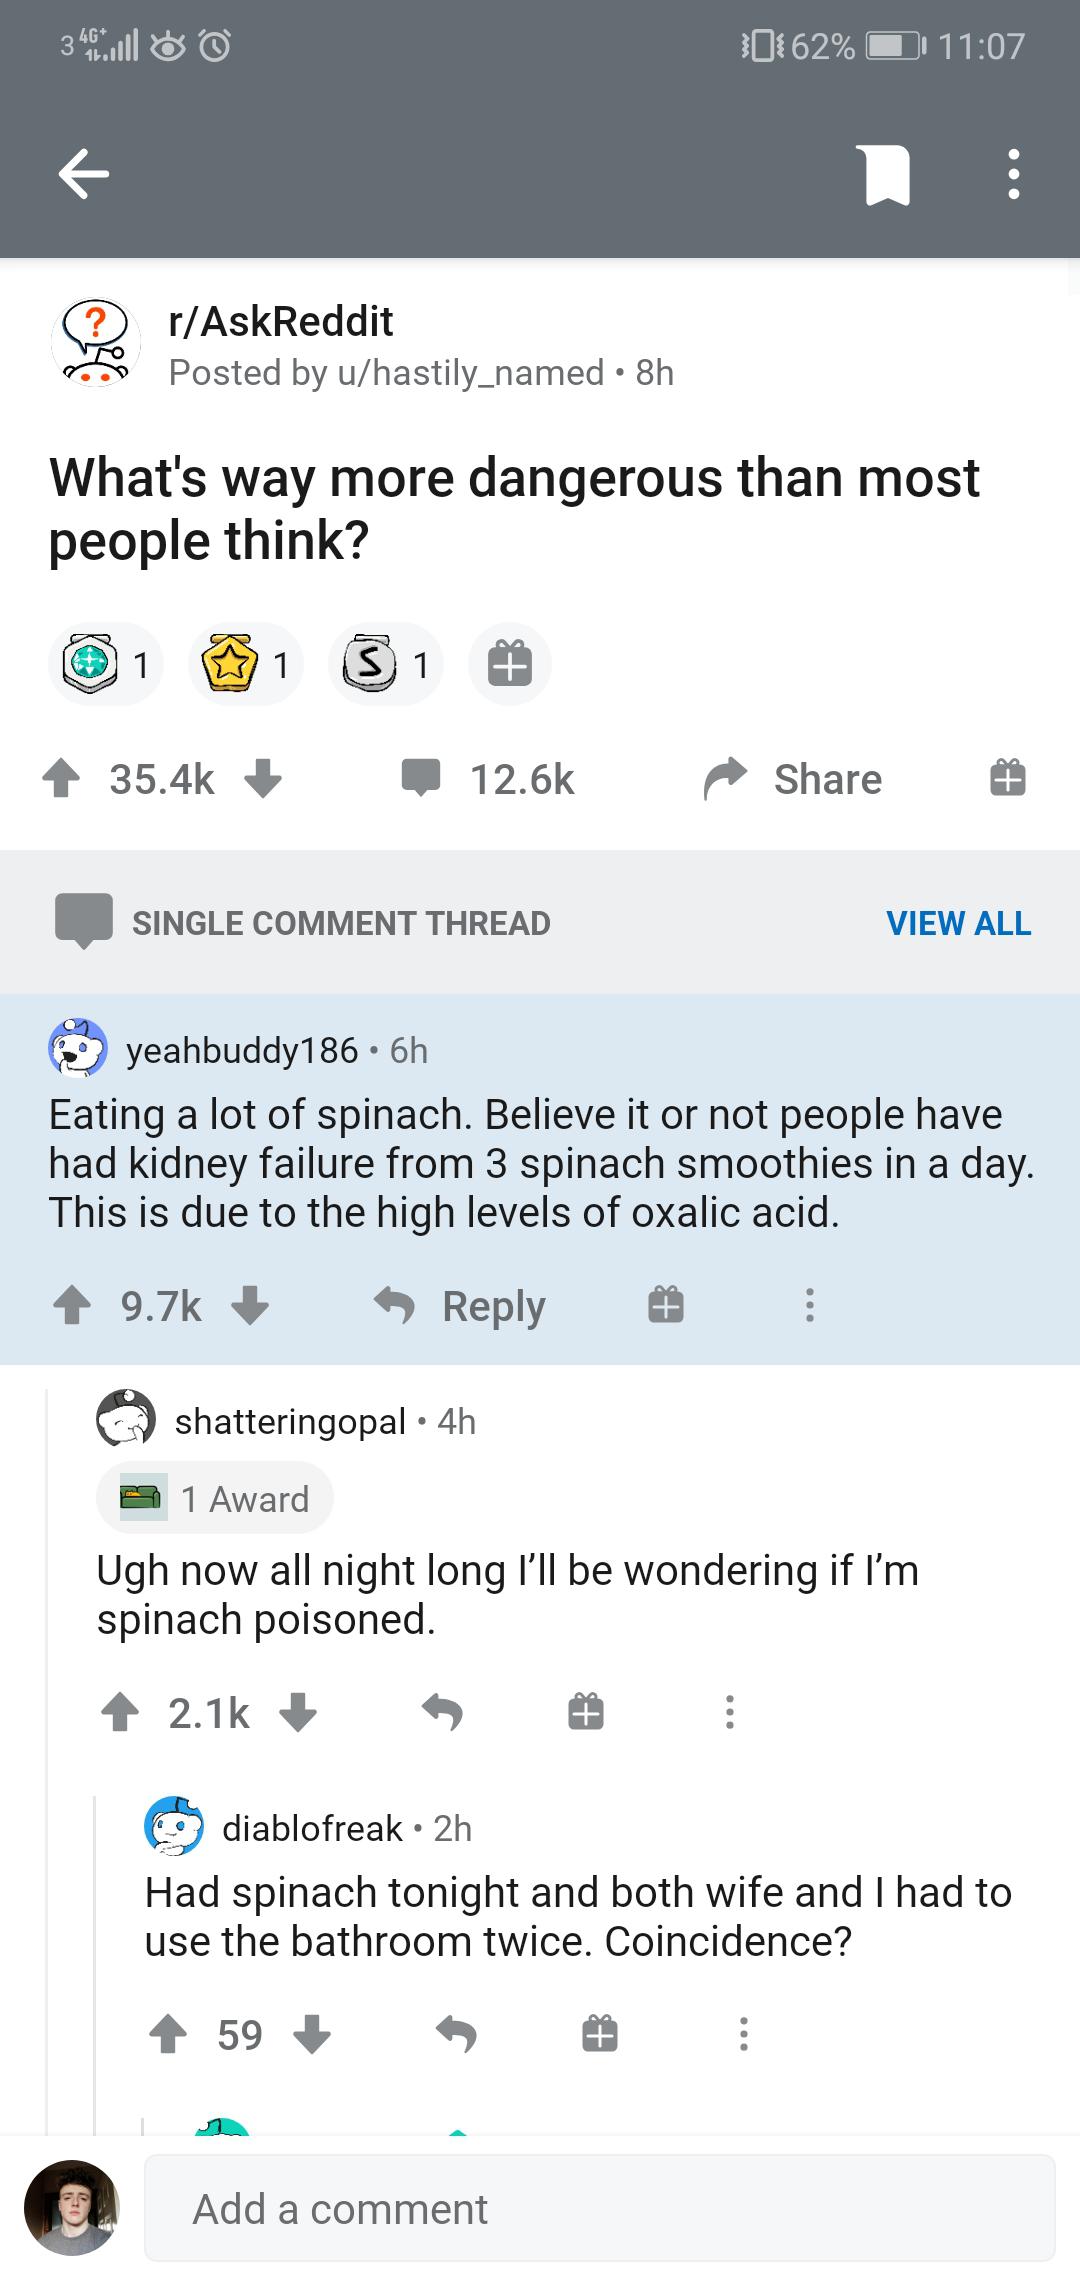Add an award with the gift icon beside the award badges
This screenshot has height=2280, width=1080.
[x=509, y=665]
